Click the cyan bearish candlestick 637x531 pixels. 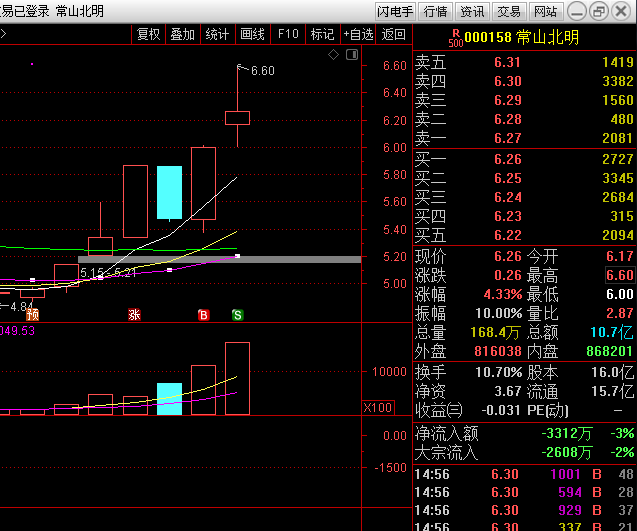(x=169, y=193)
